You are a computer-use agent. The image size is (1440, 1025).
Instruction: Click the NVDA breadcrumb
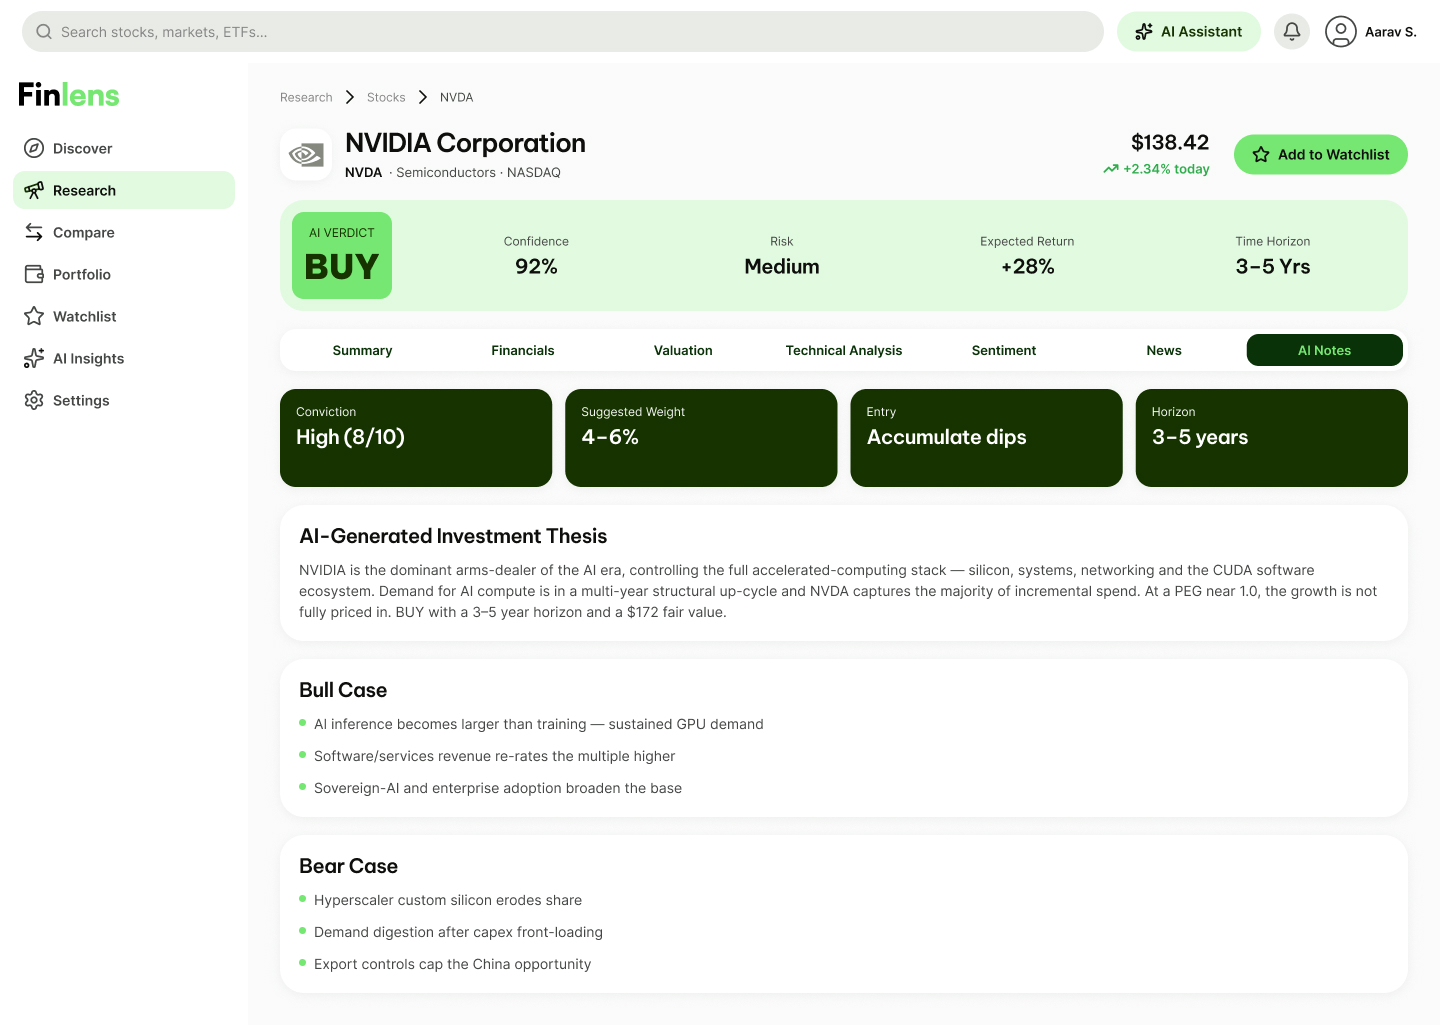point(456,97)
